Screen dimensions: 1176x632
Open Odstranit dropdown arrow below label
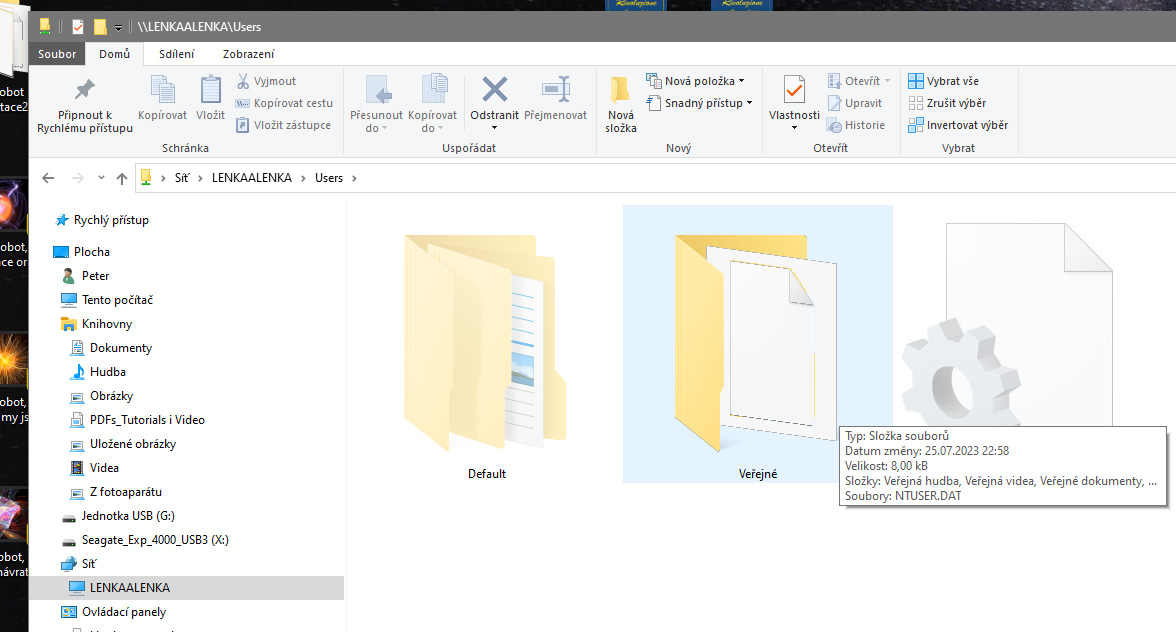494,128
